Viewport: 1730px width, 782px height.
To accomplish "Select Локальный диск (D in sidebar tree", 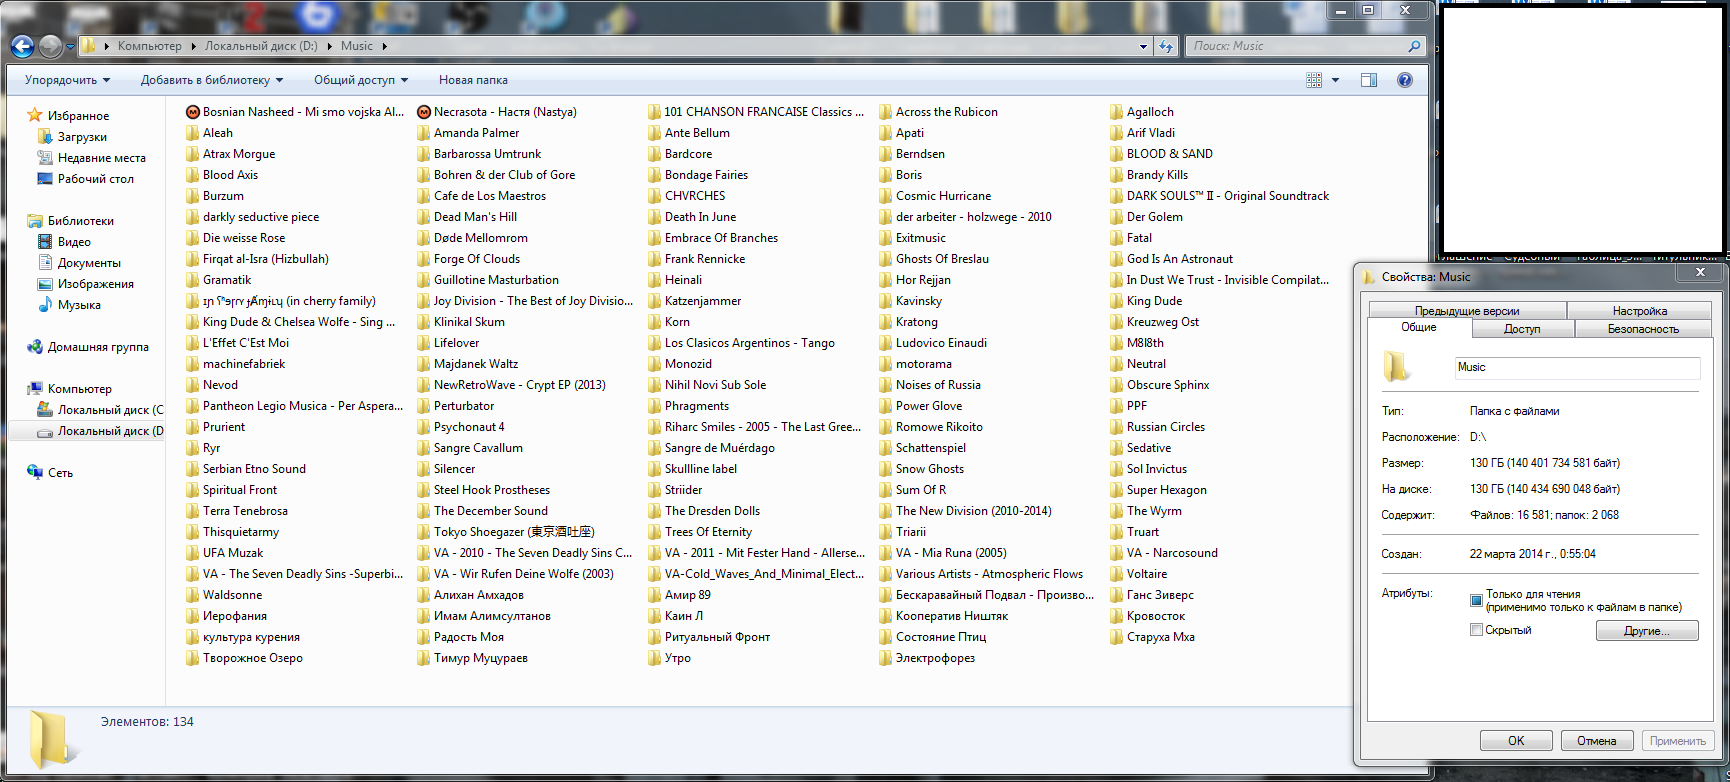I will 101,431.
